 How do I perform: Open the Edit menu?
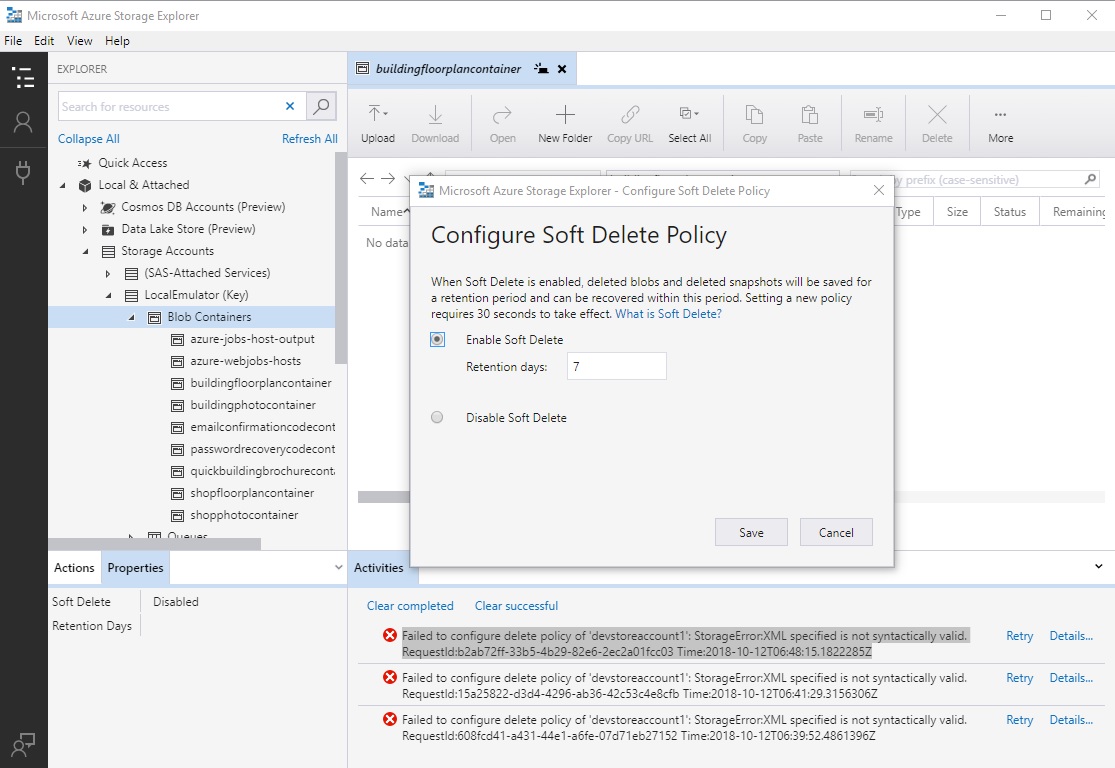point(43,40)
